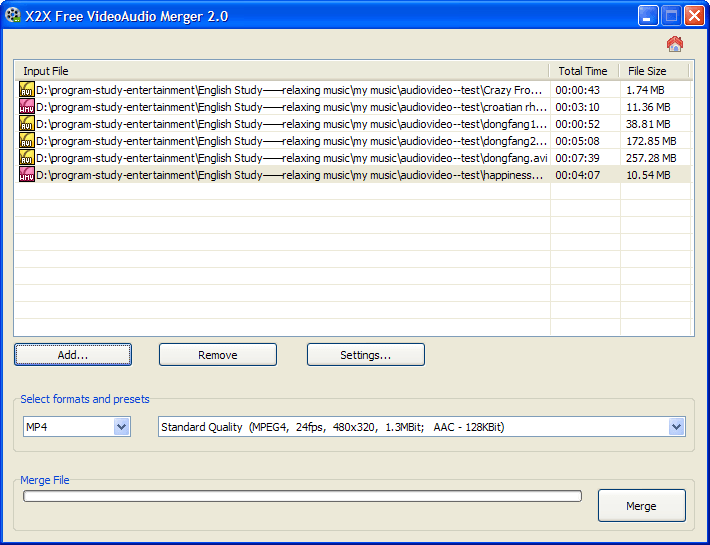The height and width of the screenshot is (545, 710).
Task: Click the file icon of the happiness... entry
Action: coord(27,175)
